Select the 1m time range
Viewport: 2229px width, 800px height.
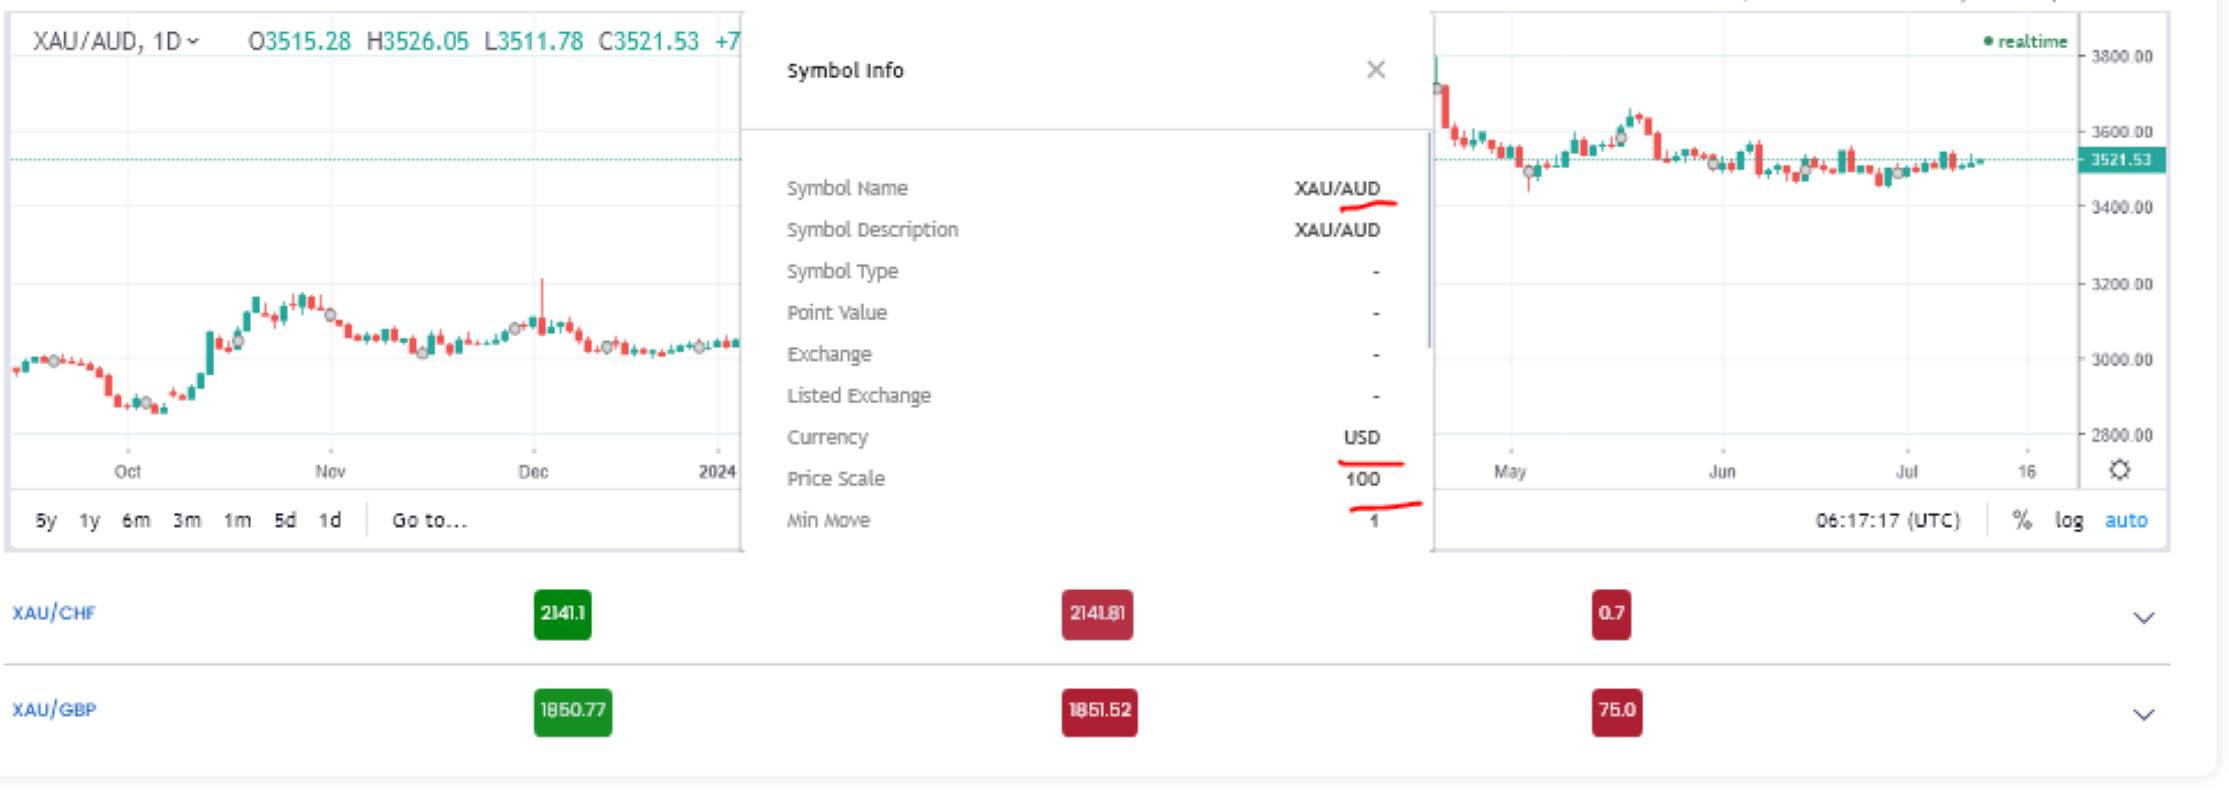[237, 520]
